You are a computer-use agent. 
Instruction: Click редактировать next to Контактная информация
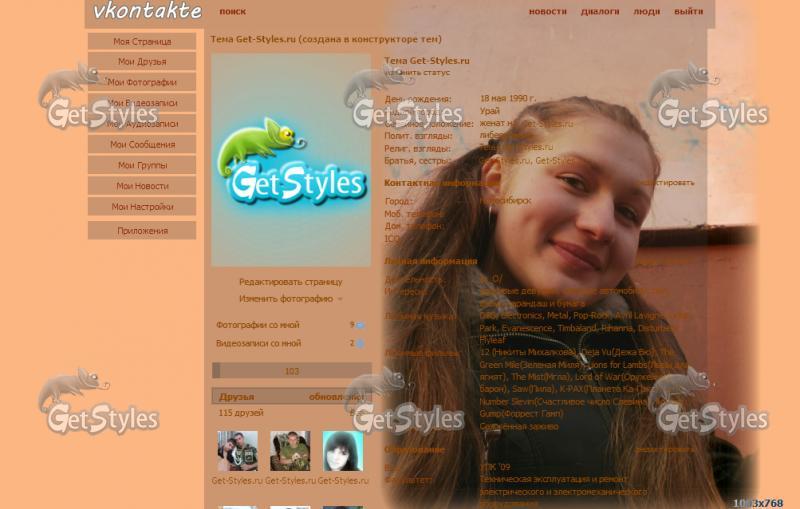(666, 183)
